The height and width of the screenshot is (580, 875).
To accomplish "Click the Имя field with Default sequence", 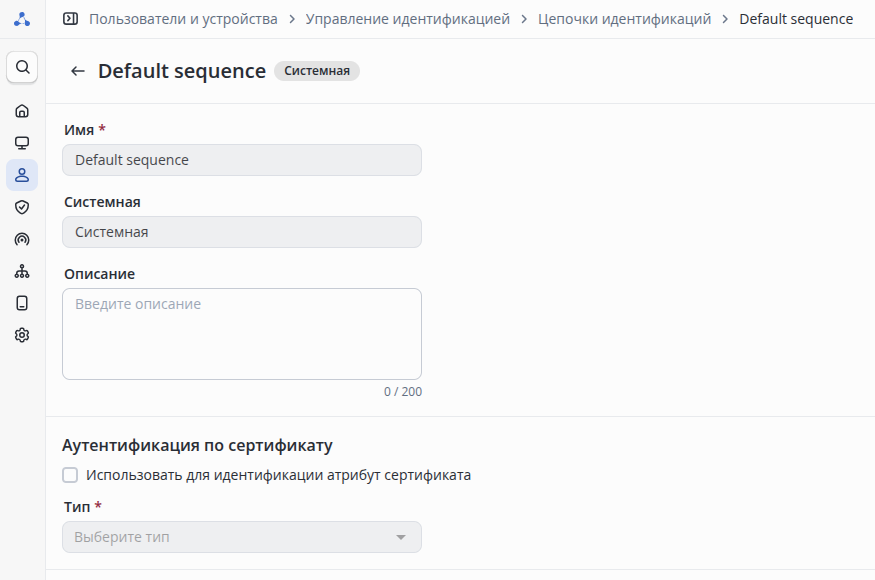I will point(241,160).
